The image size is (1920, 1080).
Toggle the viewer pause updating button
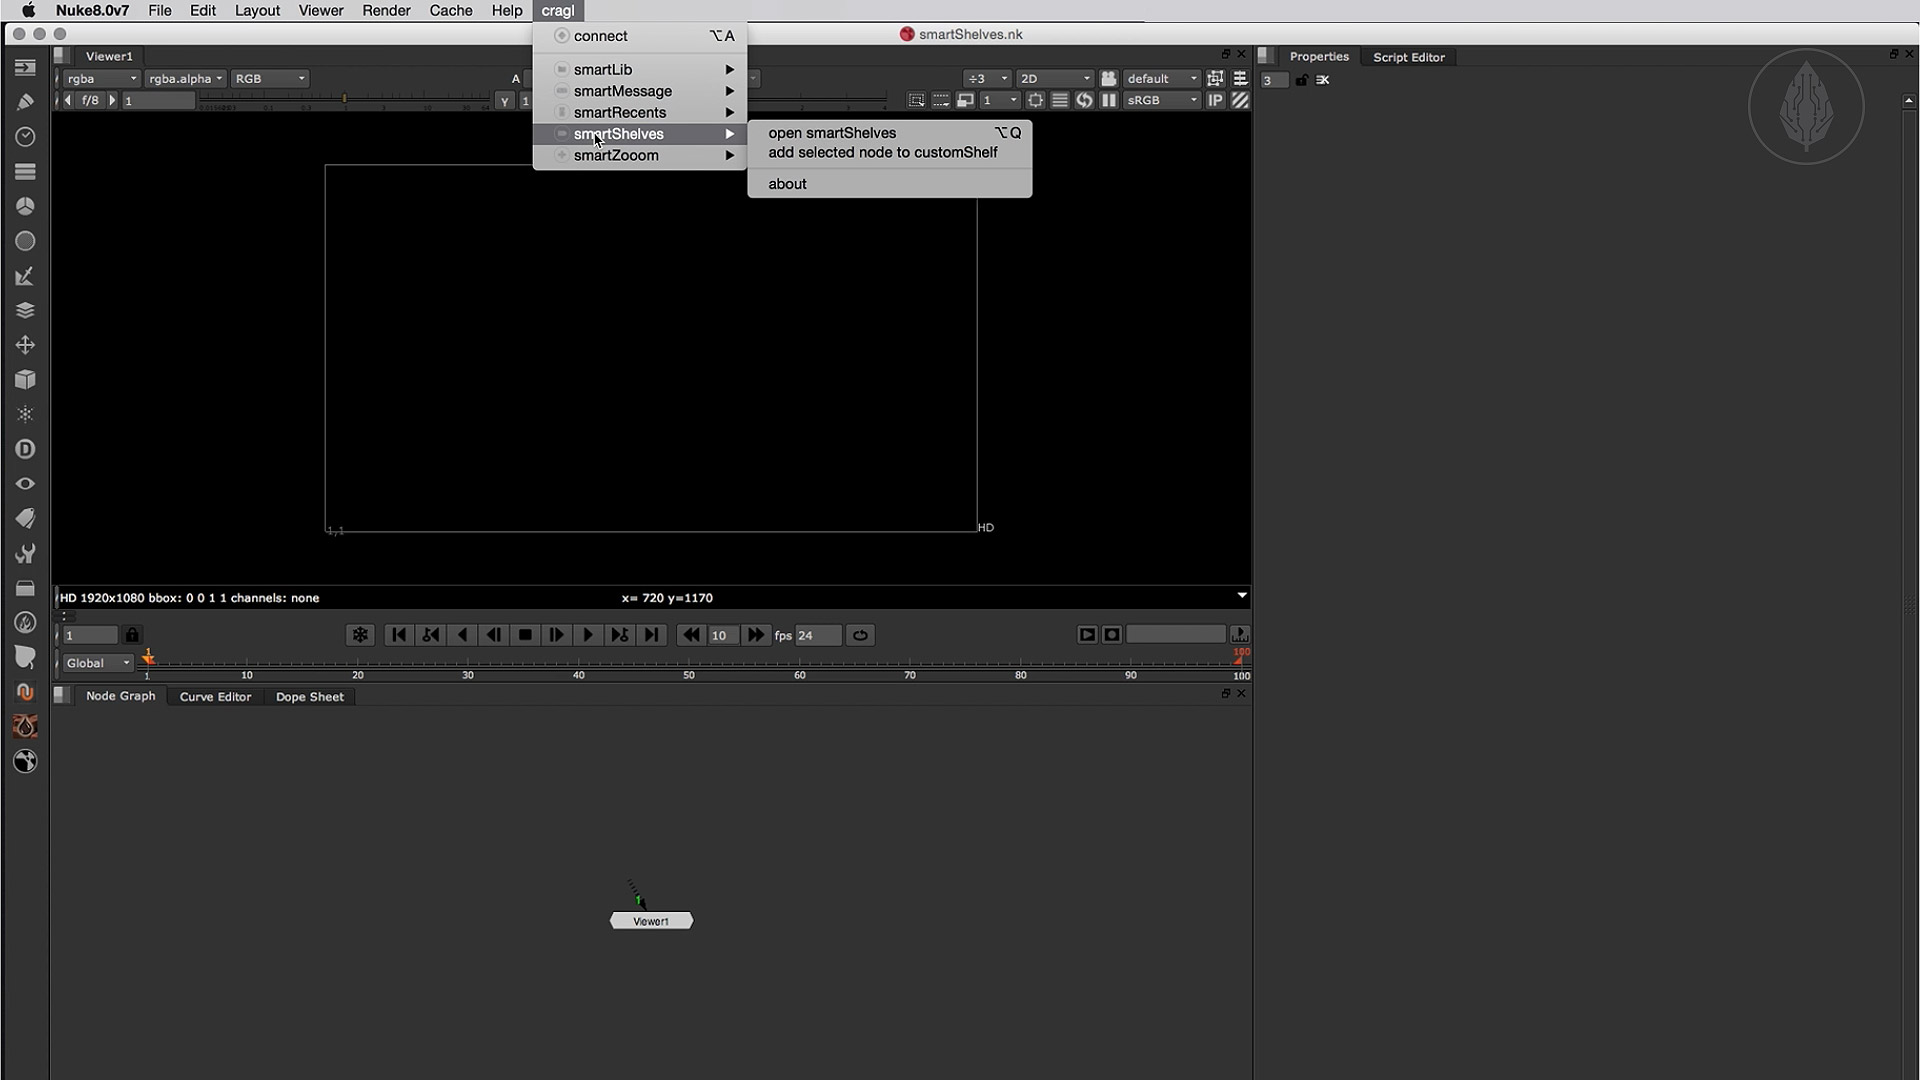point(1109,100)
